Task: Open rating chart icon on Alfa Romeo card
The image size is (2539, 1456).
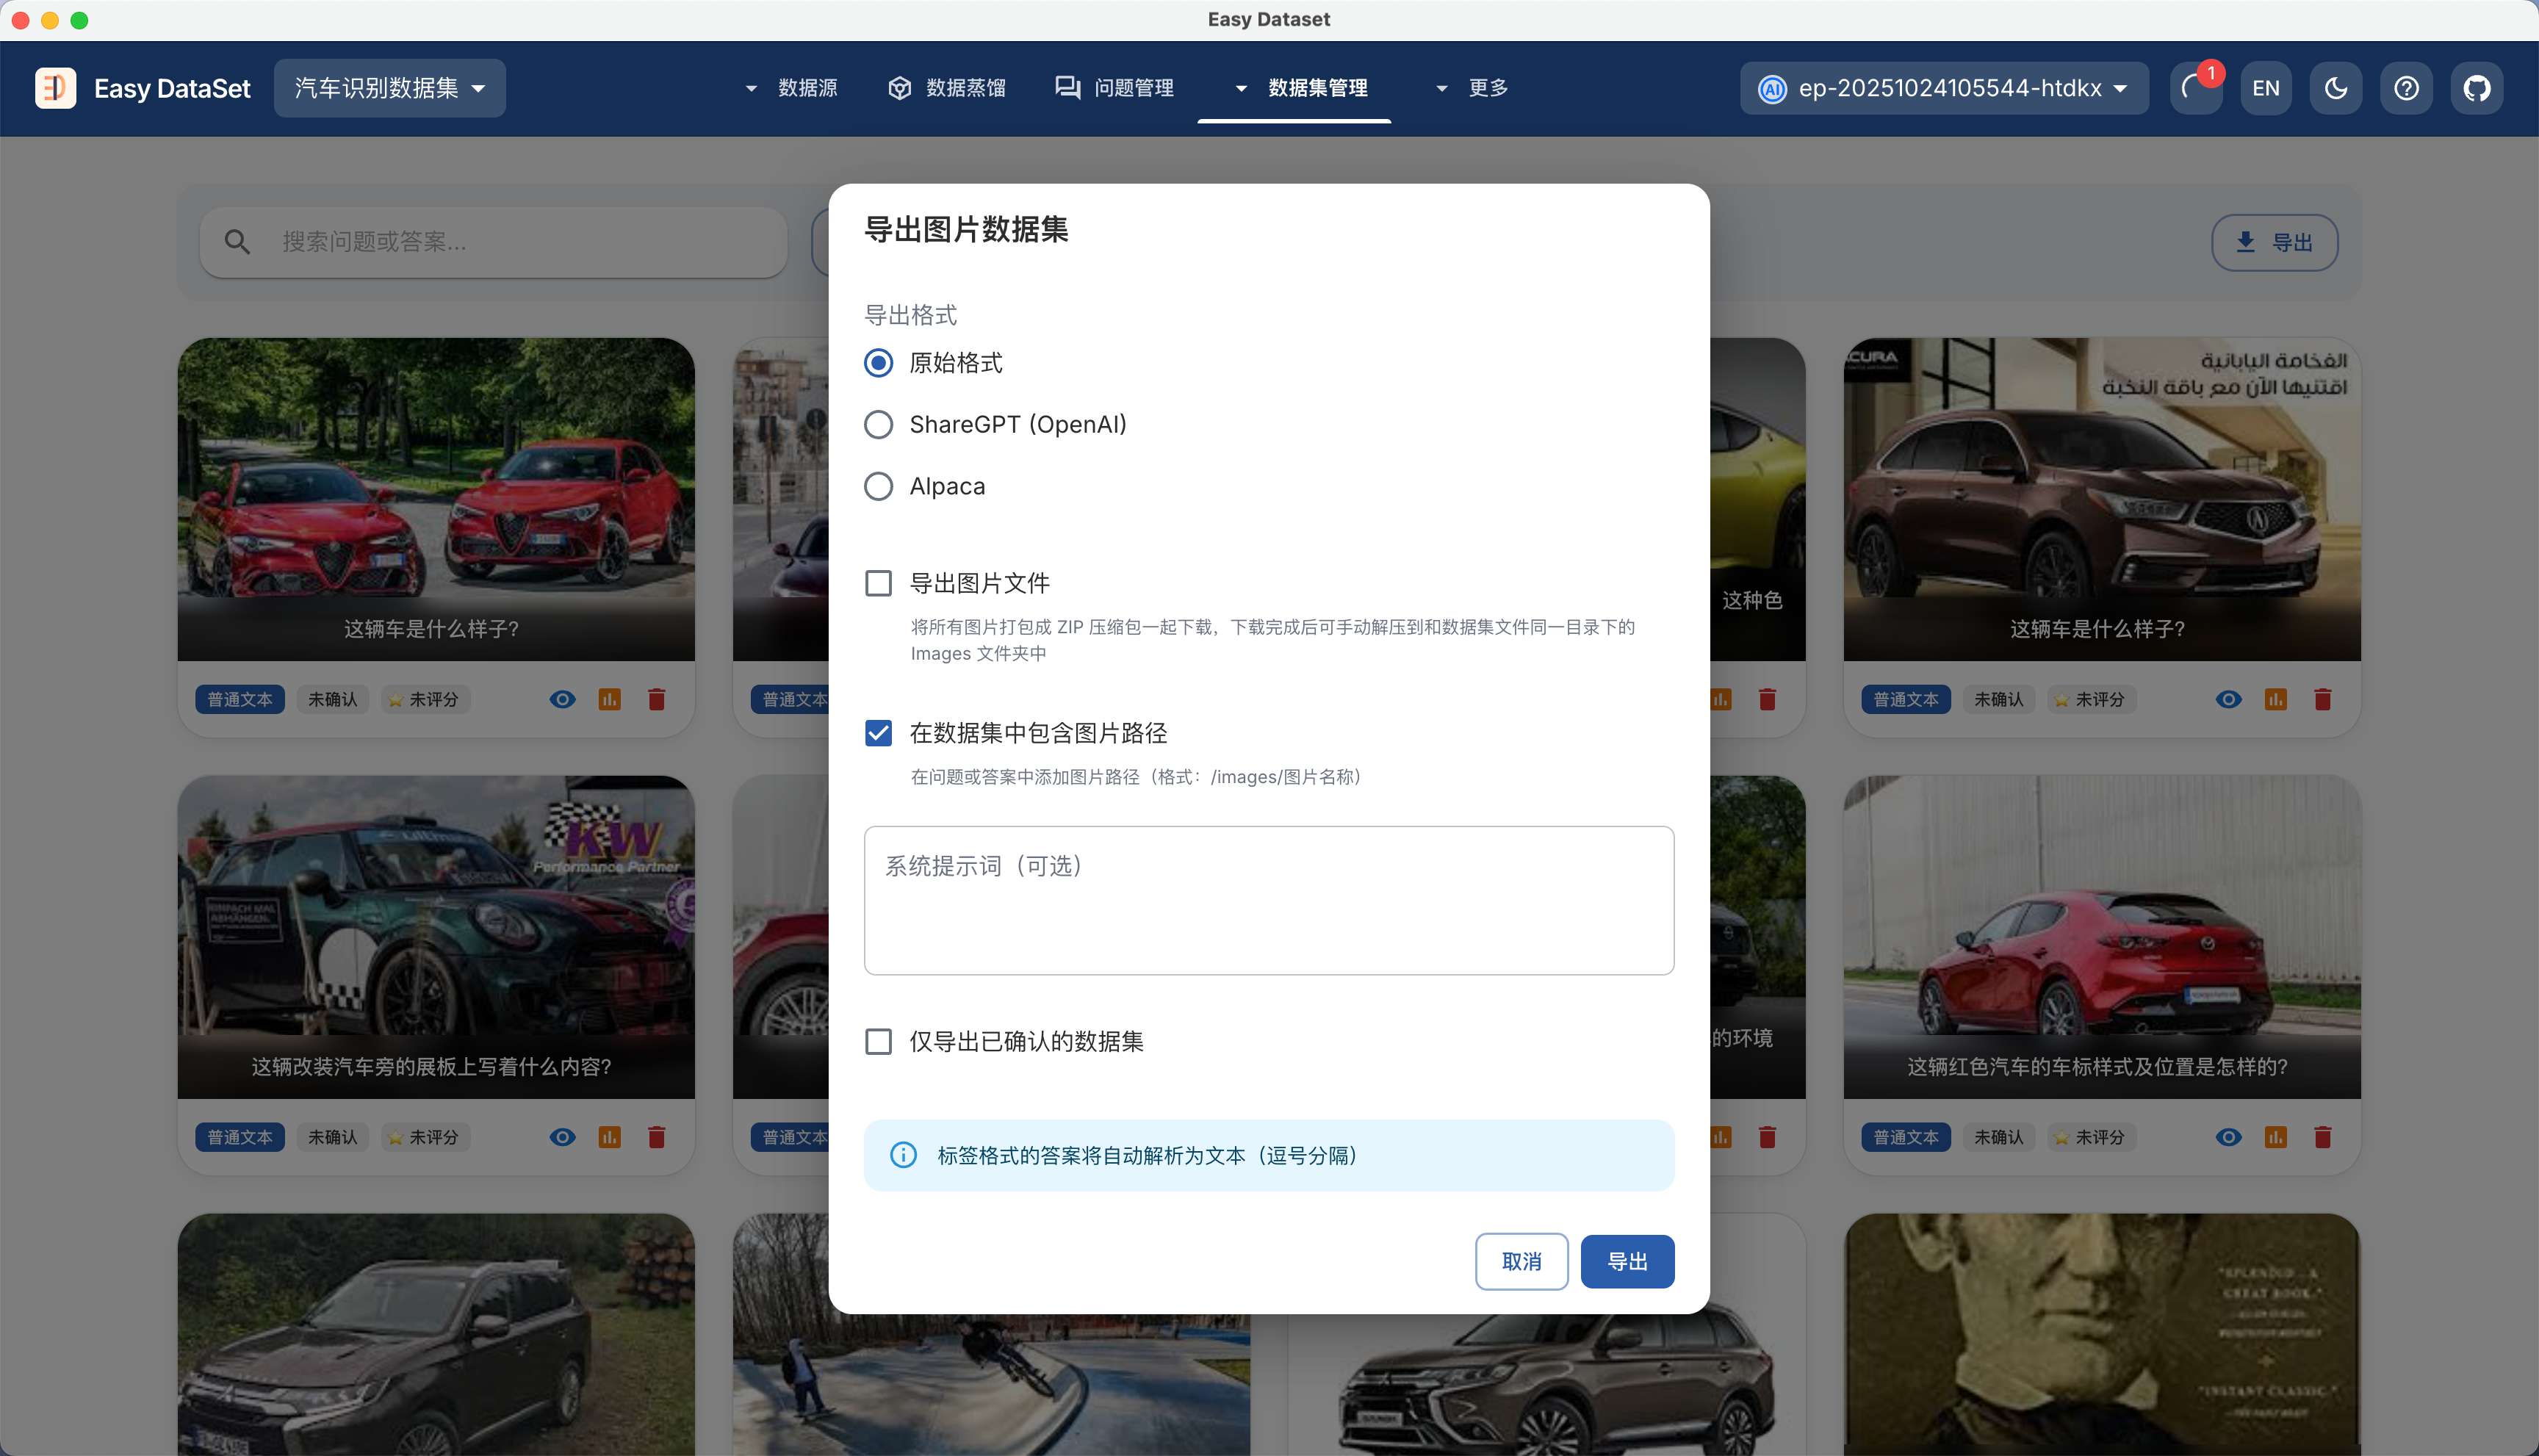Action: pos(609,699)
